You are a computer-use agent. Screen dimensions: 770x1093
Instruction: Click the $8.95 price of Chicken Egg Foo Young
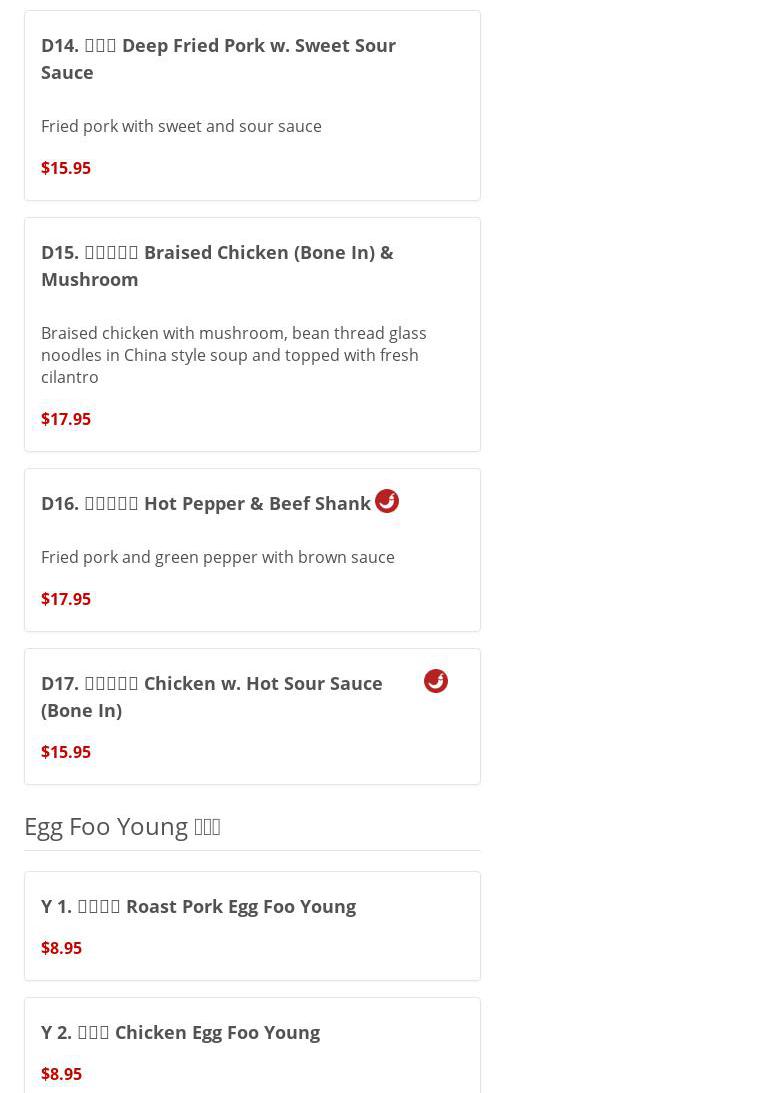(61, 1074)
